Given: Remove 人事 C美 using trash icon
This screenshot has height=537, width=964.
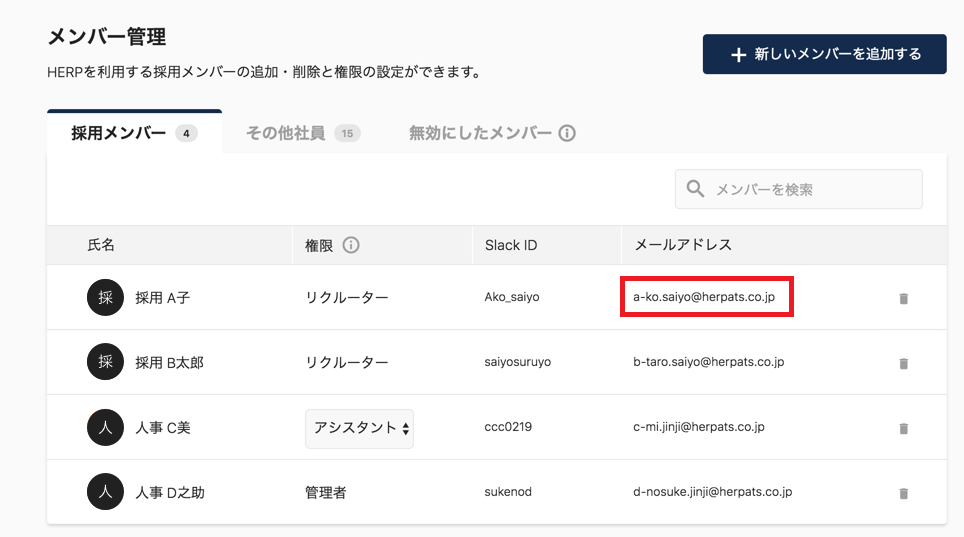Looking at the screenshot, I should pyautogui.click(x=904, y=428).
